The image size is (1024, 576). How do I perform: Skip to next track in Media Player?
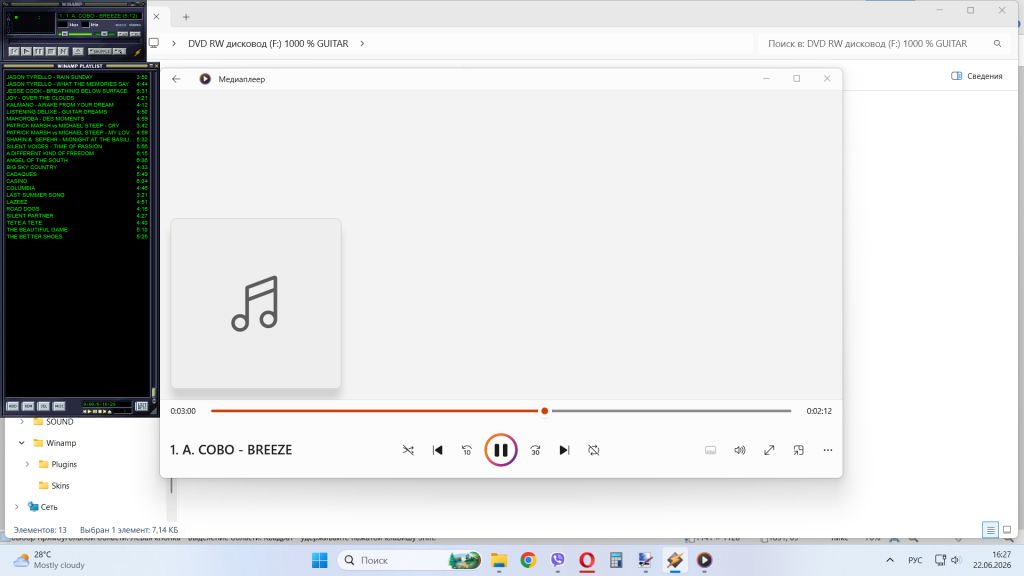564,450
